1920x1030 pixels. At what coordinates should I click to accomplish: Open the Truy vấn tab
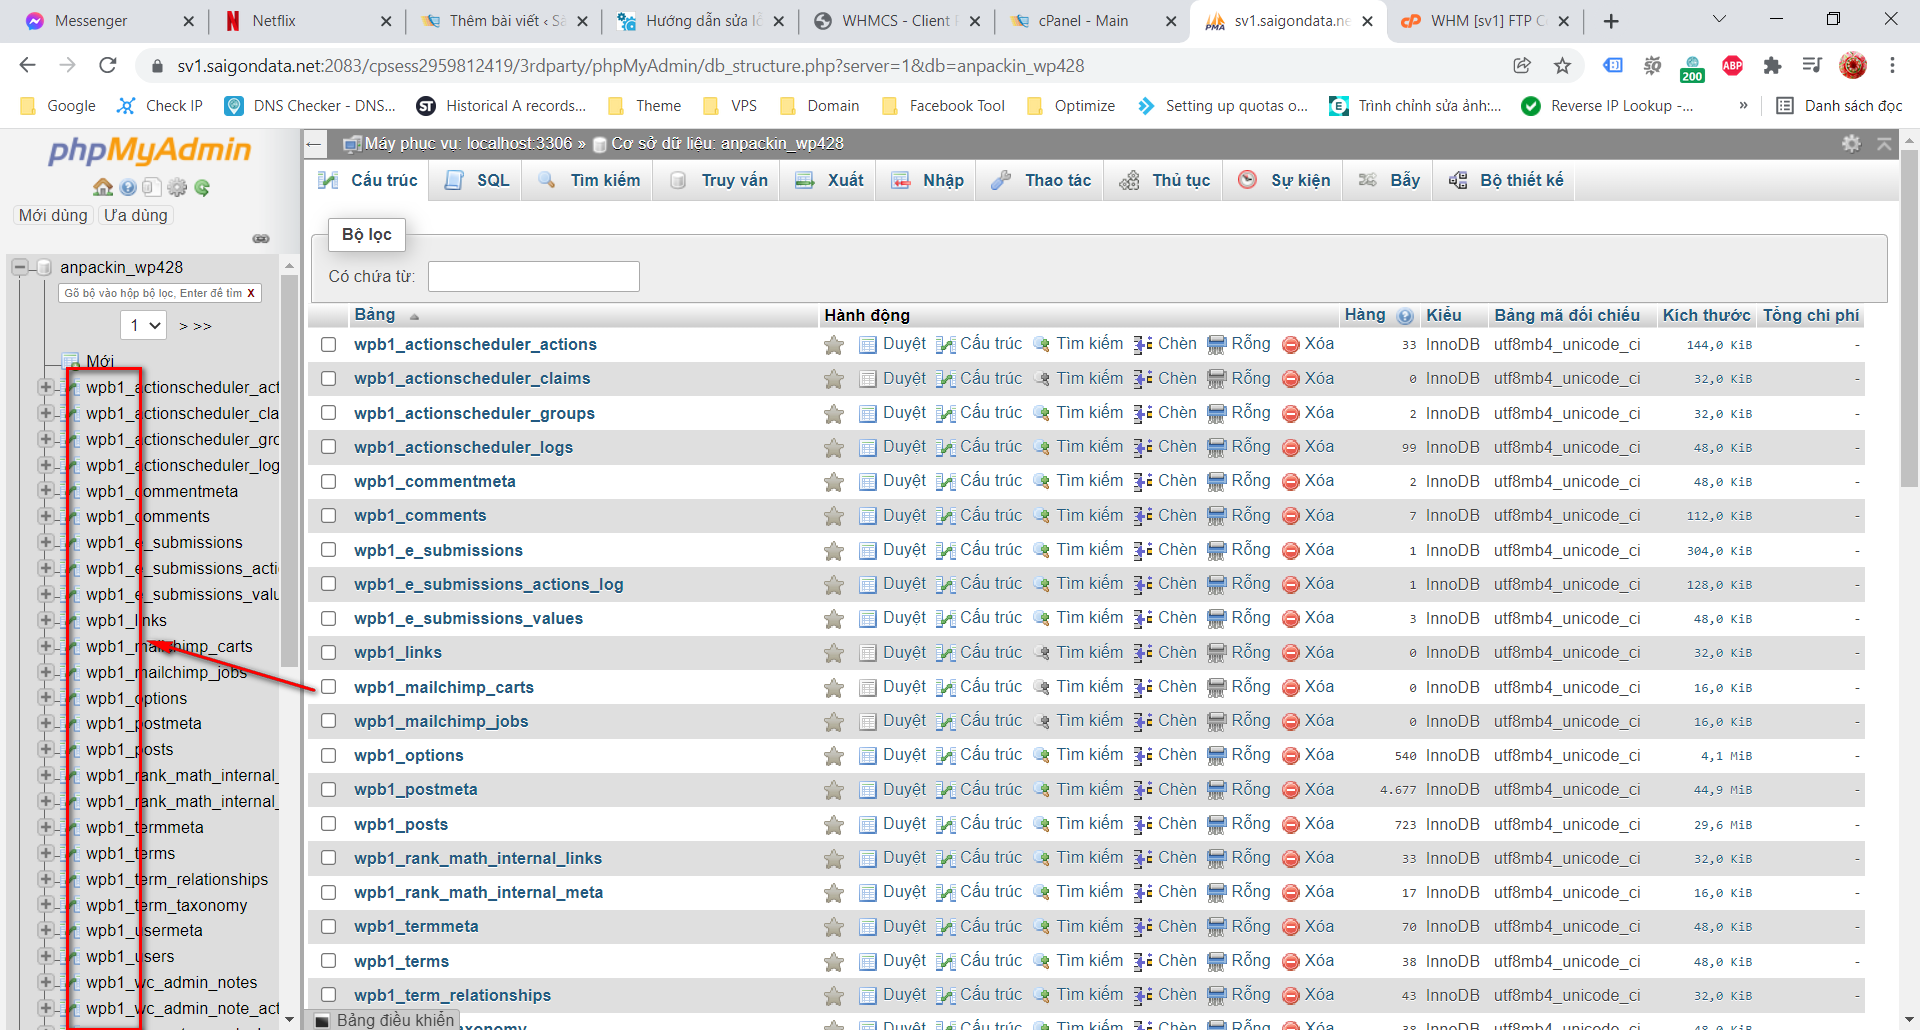[718, 181]
